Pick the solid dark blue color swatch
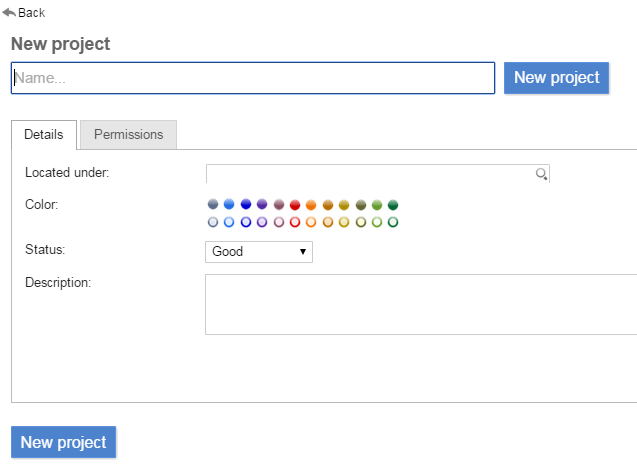637x474 pixels. tap(246, 205)
